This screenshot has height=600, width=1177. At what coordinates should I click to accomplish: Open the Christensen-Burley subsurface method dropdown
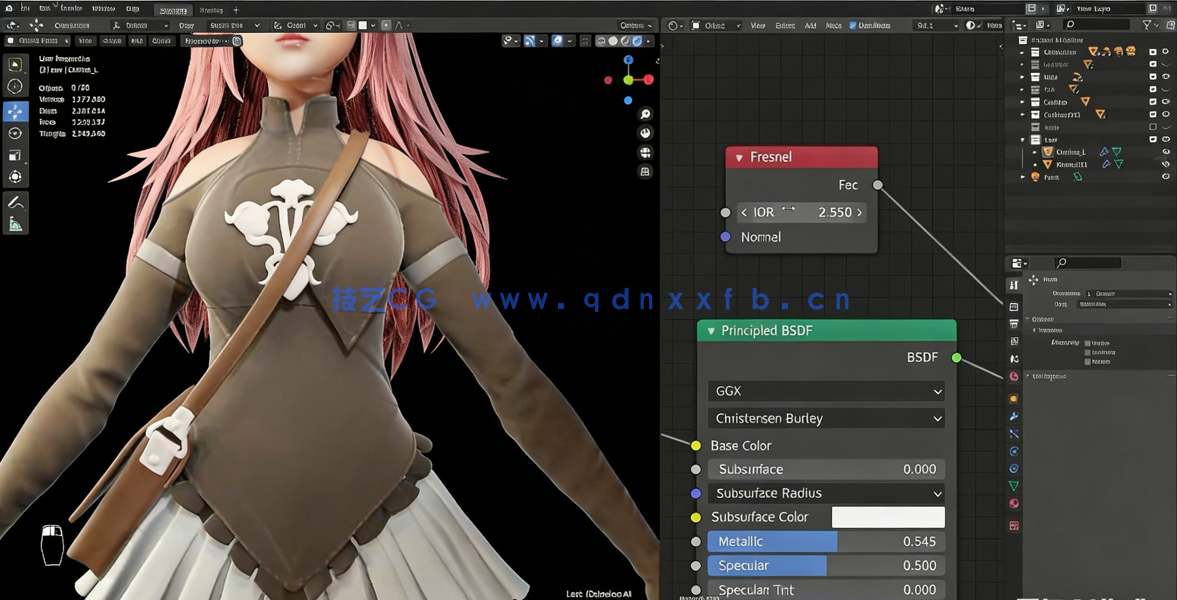coord(826,418)
